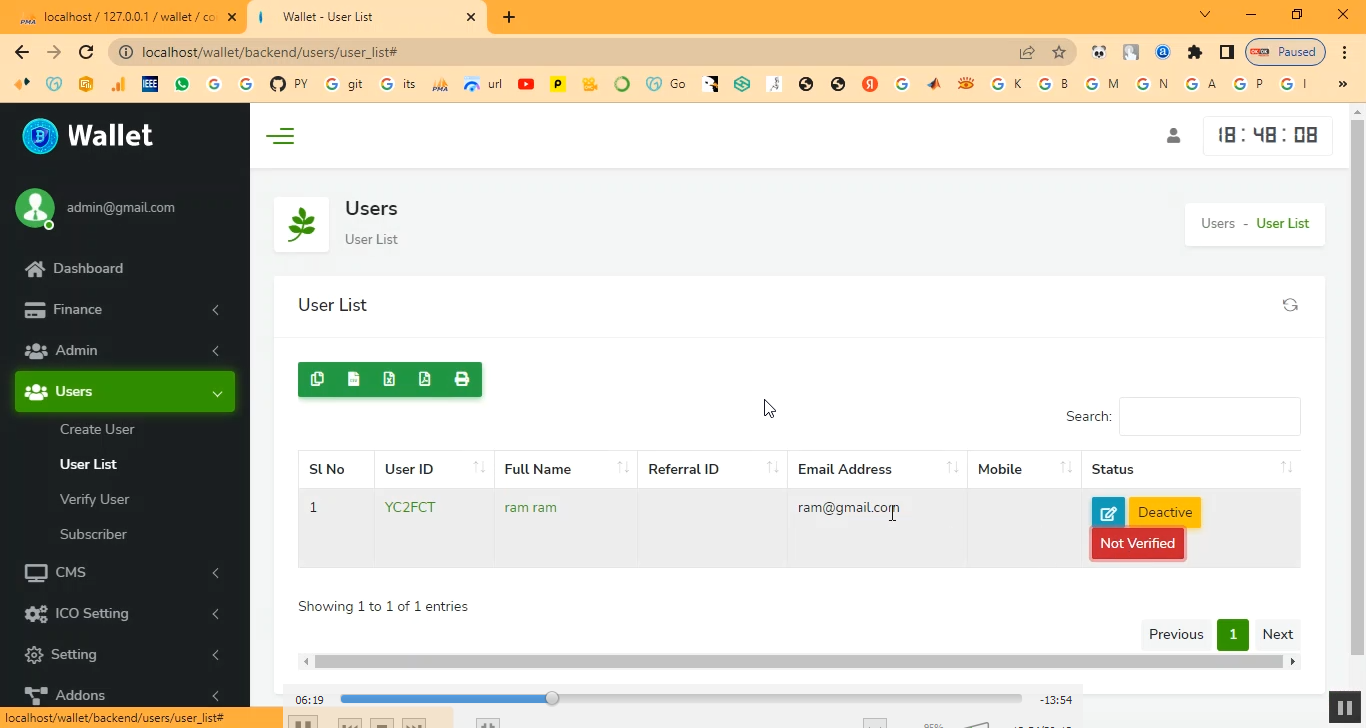Open the YC2FCT user ID link
1366x728 pixels.
[410, 507]
